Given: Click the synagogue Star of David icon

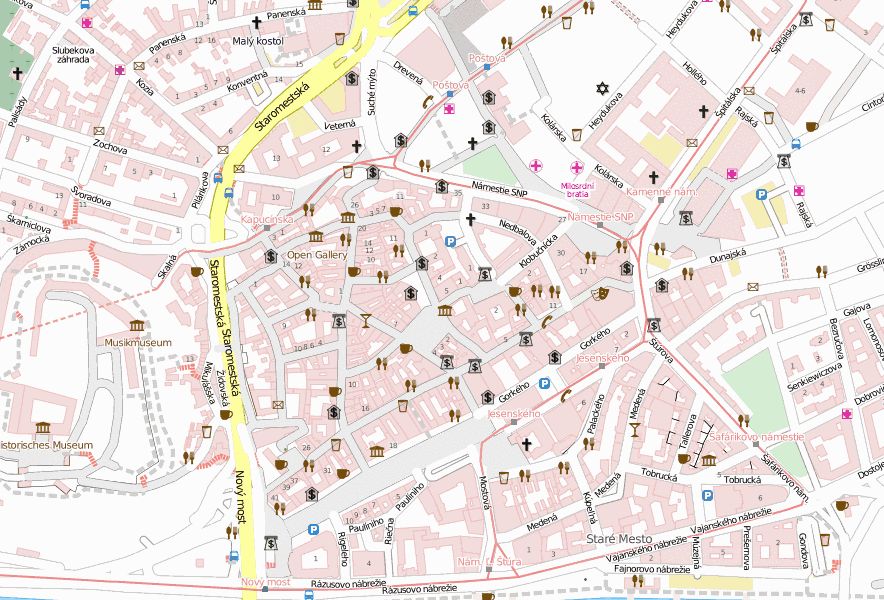Looking at the screenshot, I should tap(603, 89).
